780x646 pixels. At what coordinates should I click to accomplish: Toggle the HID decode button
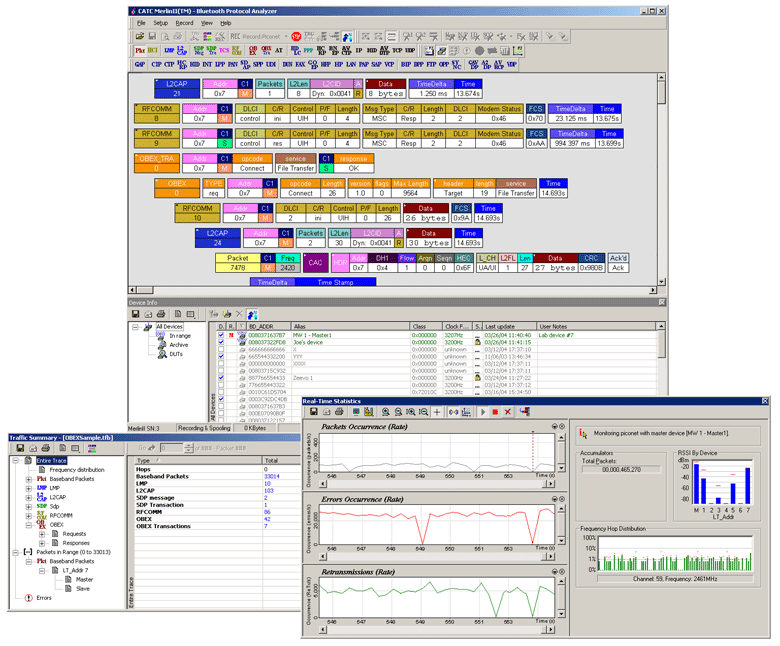pos(372,51)
